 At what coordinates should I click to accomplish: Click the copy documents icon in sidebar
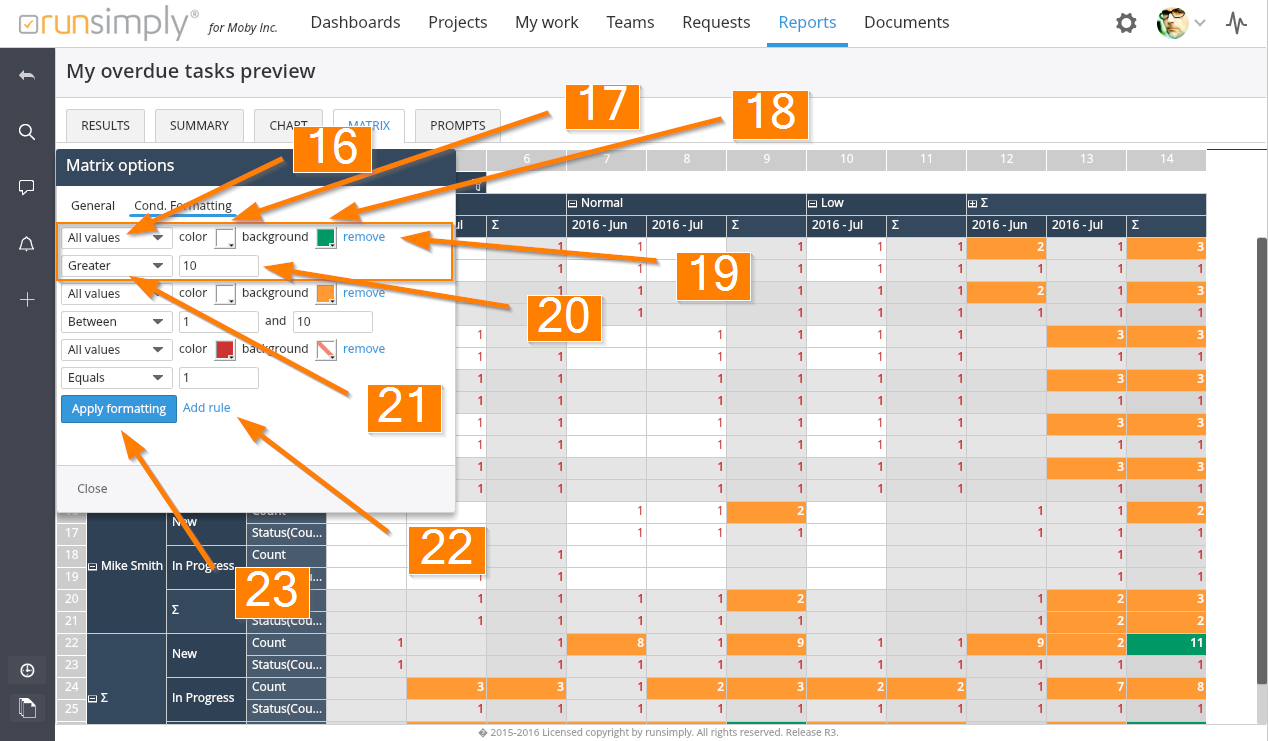pos(27,709)
